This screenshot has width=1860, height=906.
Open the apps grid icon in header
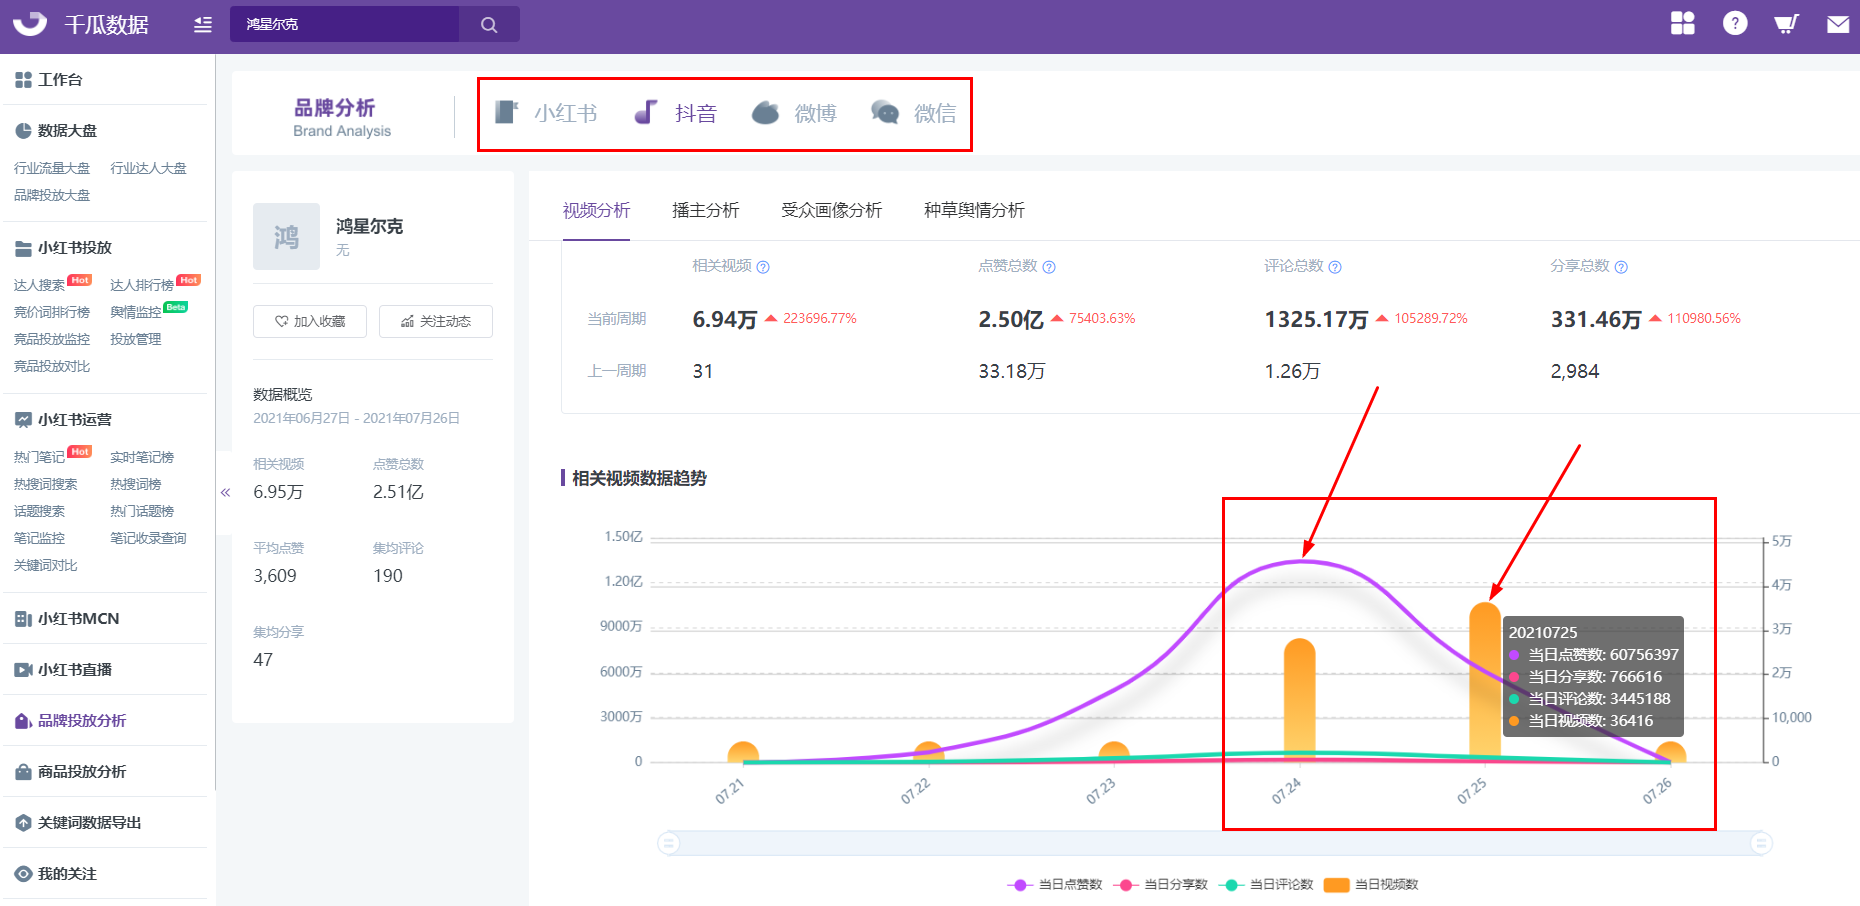[x=1683, y=23]
